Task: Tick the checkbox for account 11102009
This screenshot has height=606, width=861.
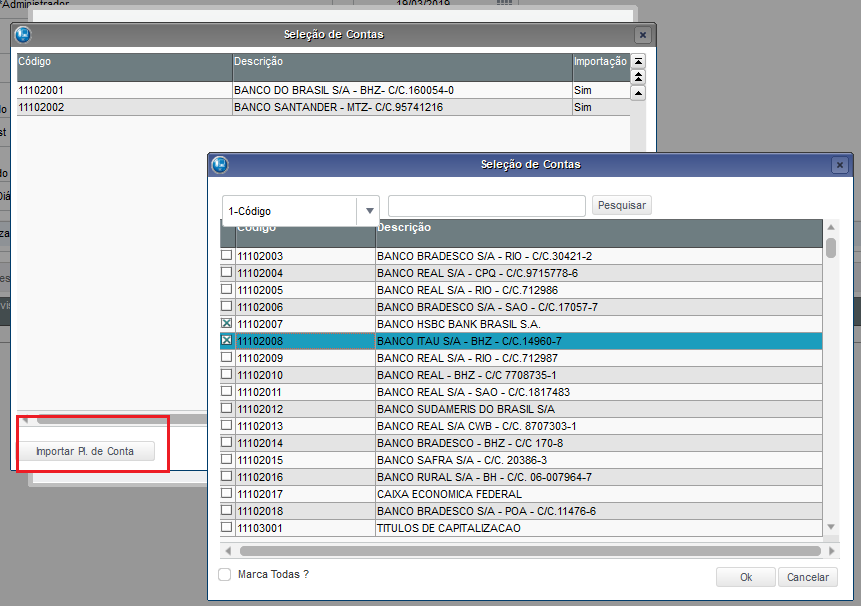Action: click(x=226, y=357)
